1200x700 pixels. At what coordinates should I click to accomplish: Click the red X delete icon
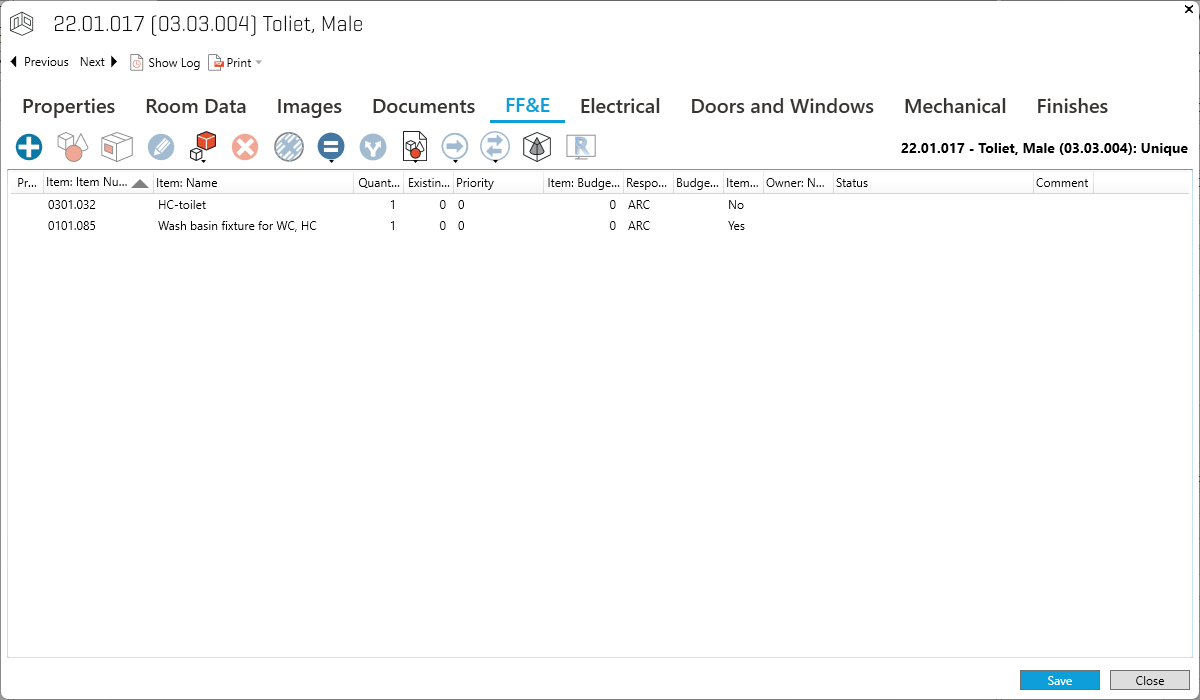pos(245,147)
